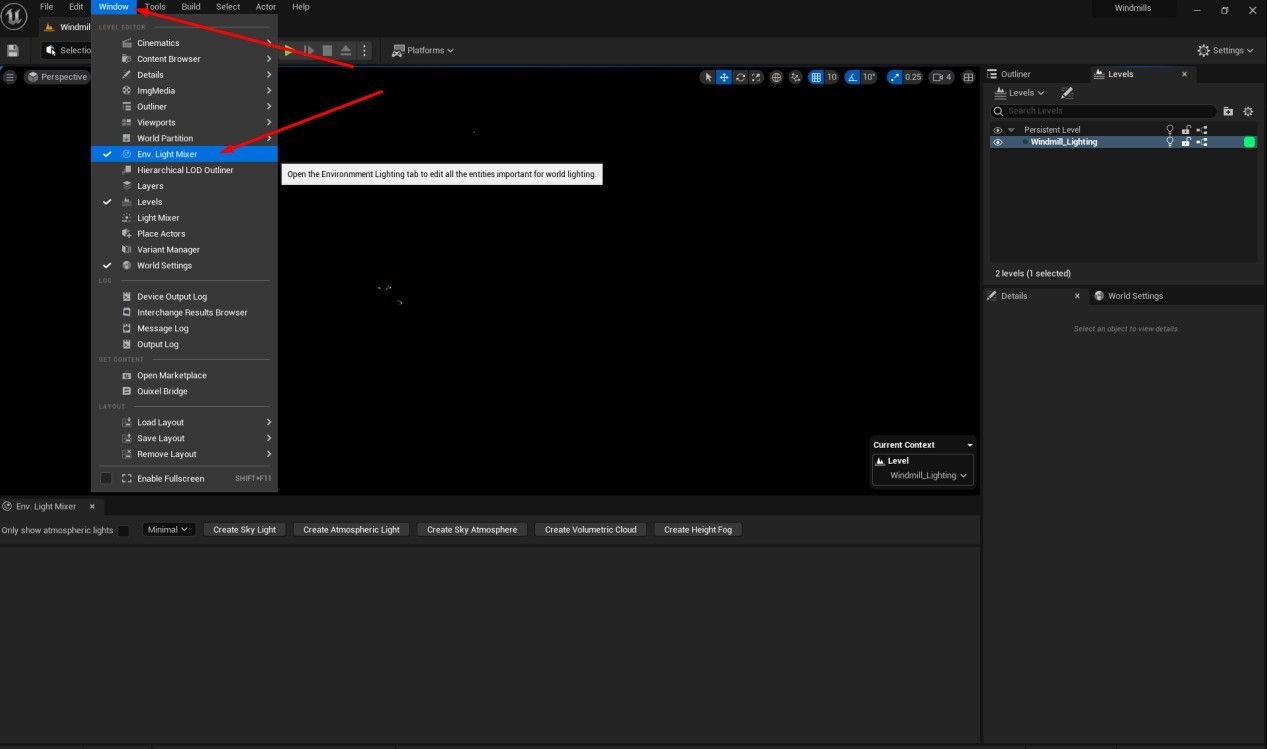Image resolution: width=1267 pixels, height=749 pixels.
Task: Click the add folder icon in Levels panel
Action: point(1228,111)
